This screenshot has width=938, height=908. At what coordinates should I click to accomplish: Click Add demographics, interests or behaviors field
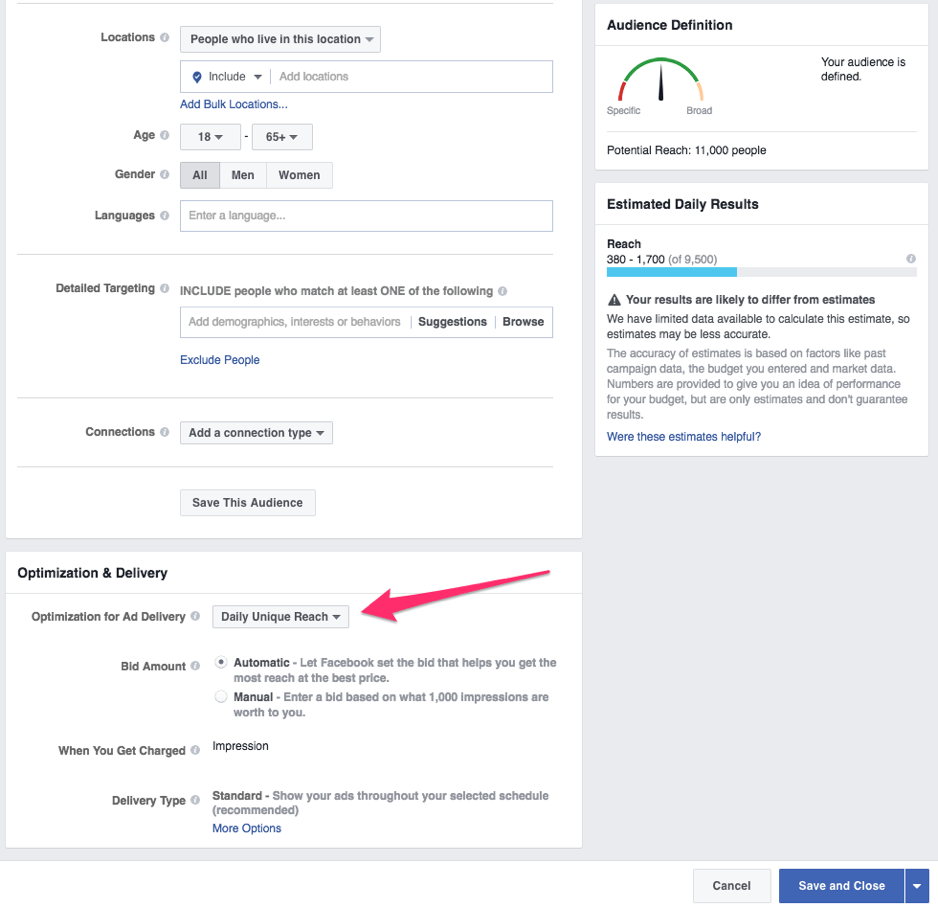[x=294, y=322]
